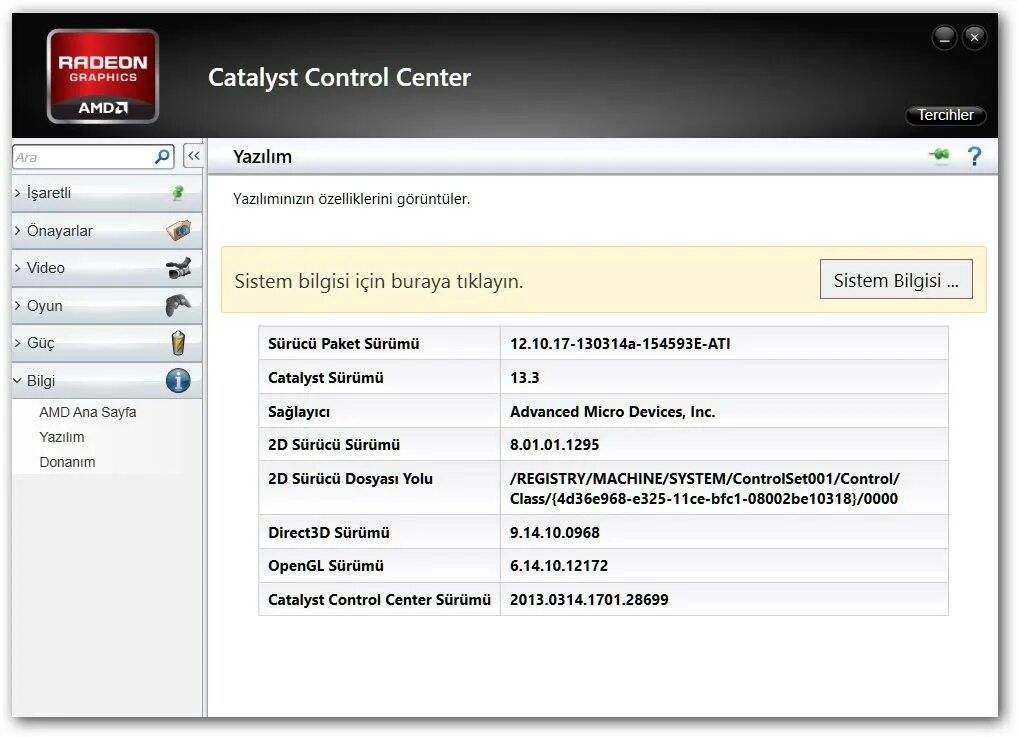Open the Donanım page
This screenshot has height=737, width=1018.
click(67, 462)
